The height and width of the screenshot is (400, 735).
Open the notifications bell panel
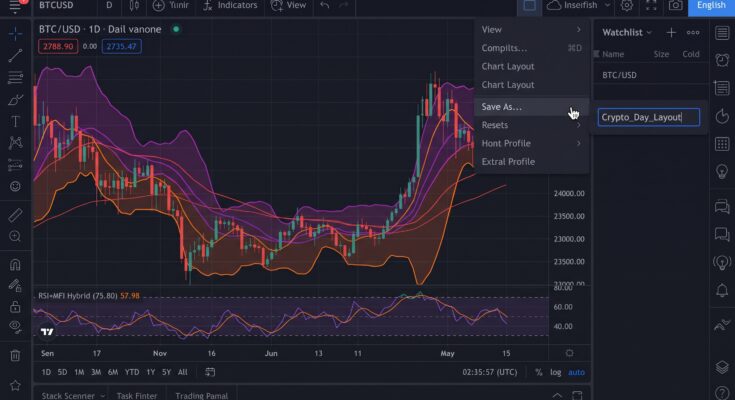(722, 291)
